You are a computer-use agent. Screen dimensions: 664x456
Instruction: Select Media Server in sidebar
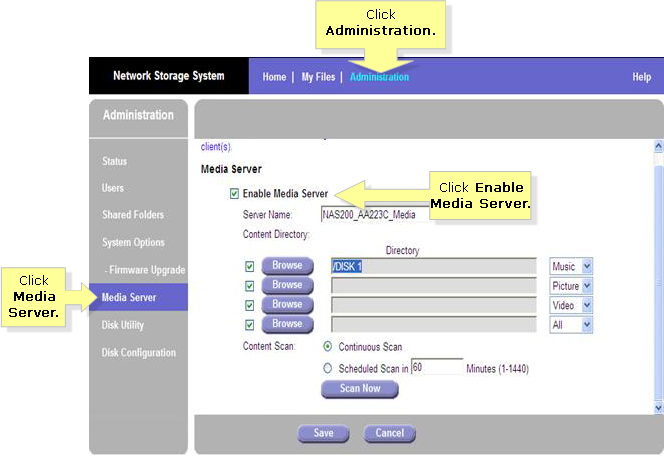pyautogui.click(x=138, y=297)
